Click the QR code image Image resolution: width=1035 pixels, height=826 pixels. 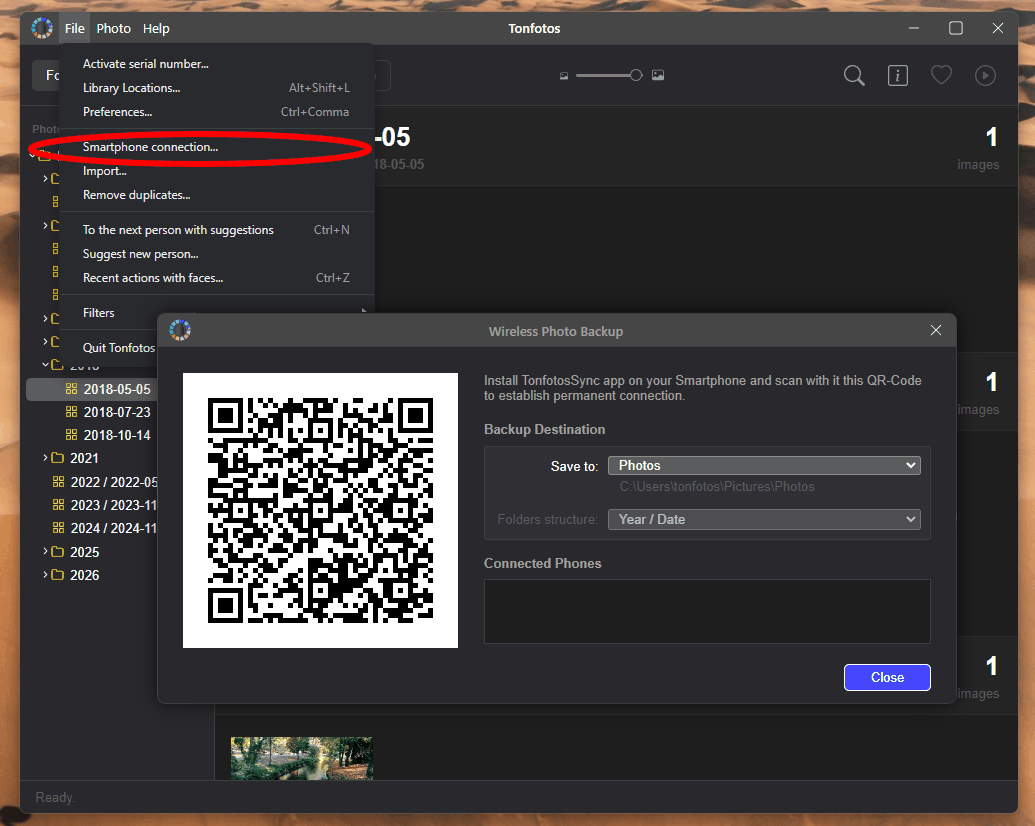[320, 510]
